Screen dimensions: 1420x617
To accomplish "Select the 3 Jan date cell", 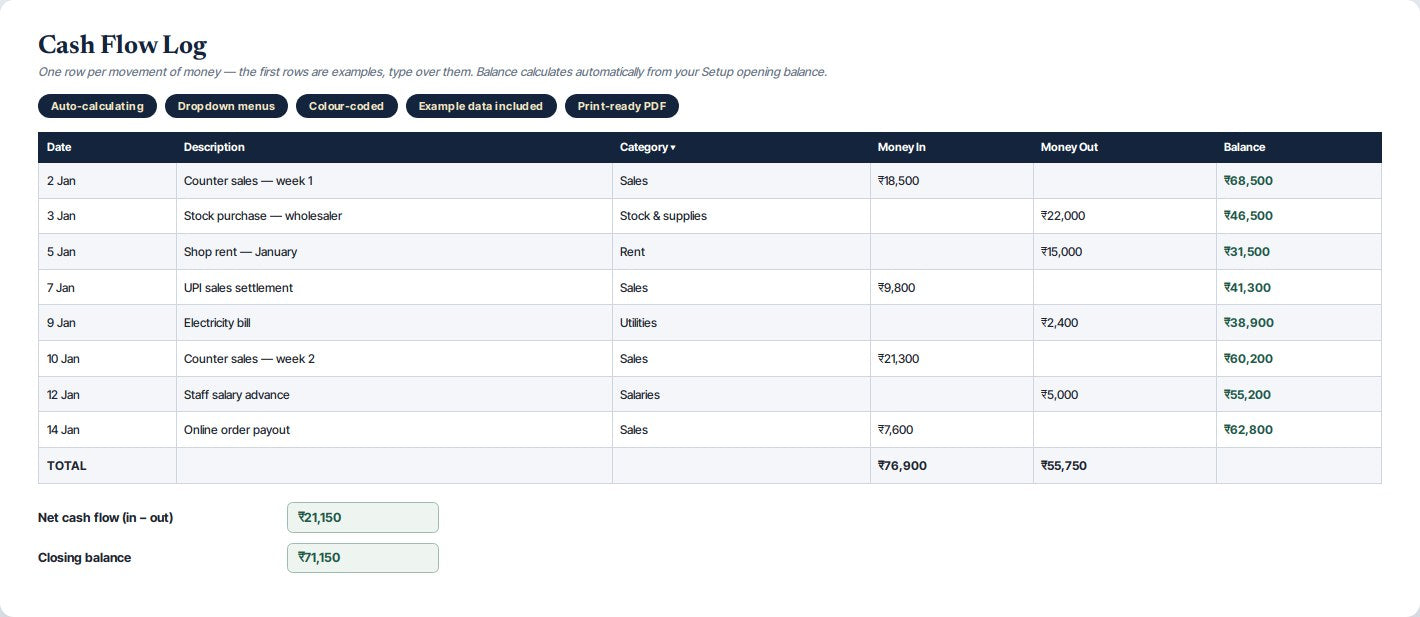I will 107,216.
